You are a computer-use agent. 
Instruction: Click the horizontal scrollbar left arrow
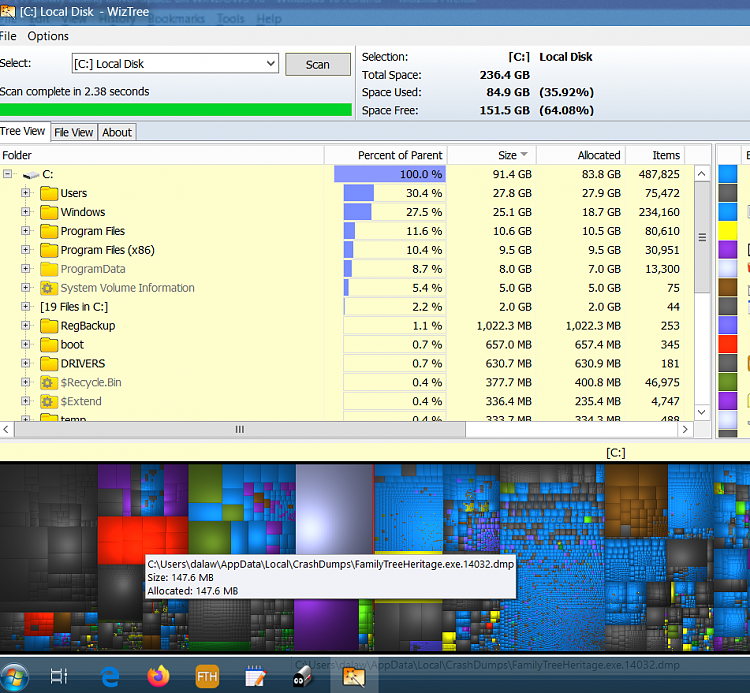coord(6,429)
